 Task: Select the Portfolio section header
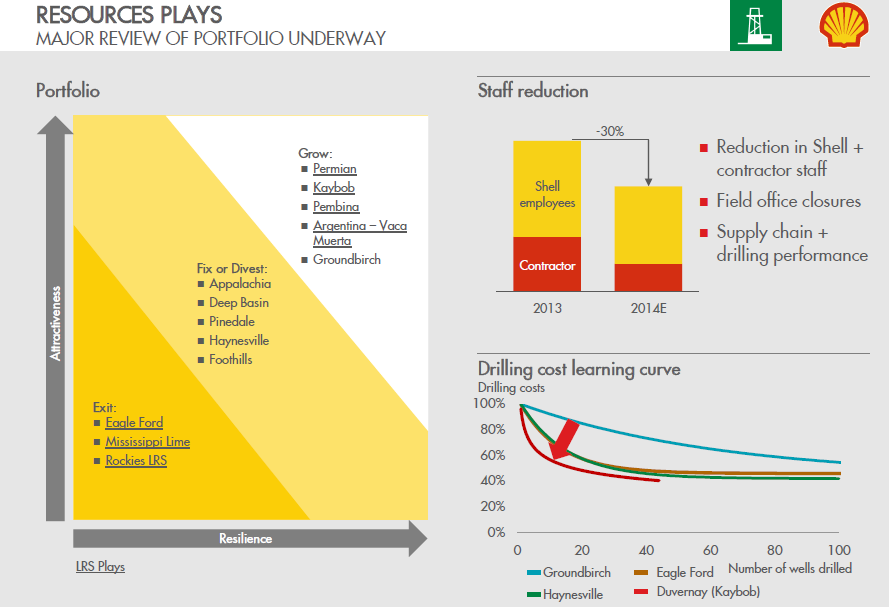tap(69, 90)
